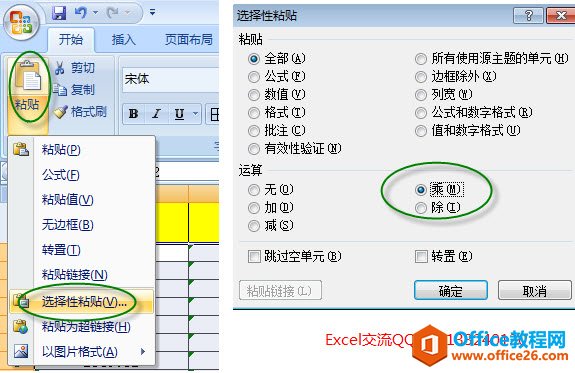Select the 加(D) operation radio
This screenshot has height=373, width=575.
[254, 208]
